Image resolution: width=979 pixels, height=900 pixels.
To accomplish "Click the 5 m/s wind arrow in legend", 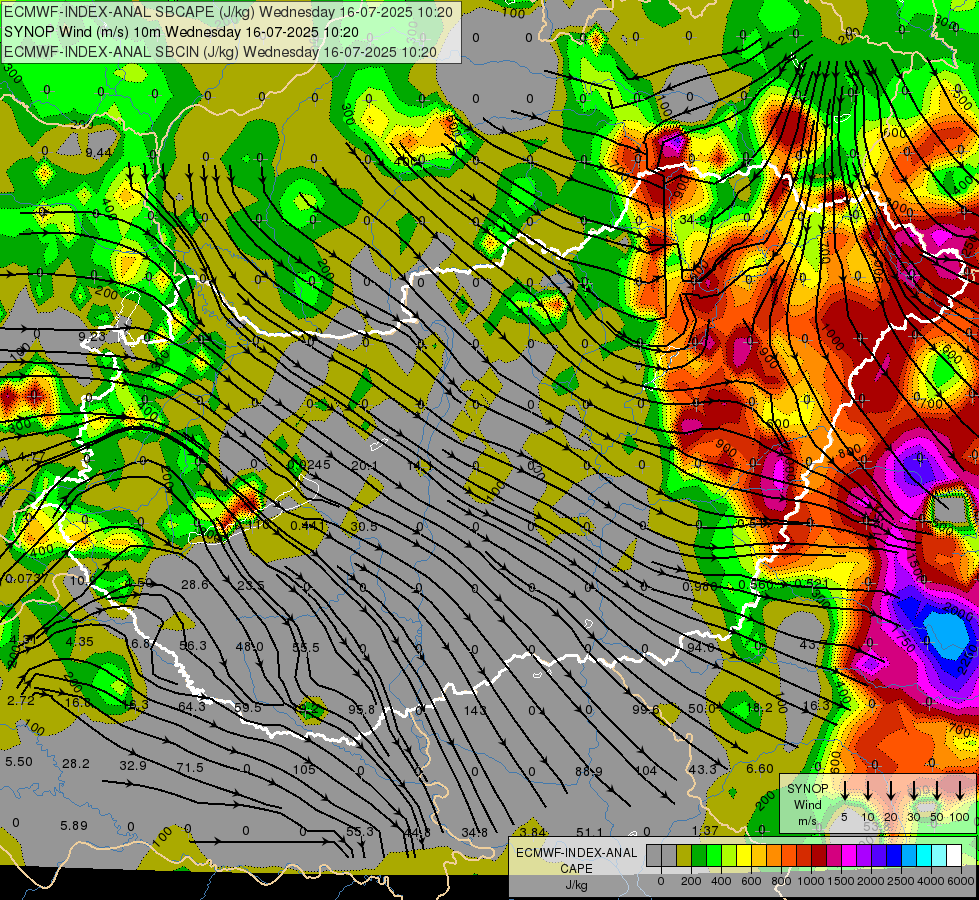I will pyautogui.click(x=845, y=790).
